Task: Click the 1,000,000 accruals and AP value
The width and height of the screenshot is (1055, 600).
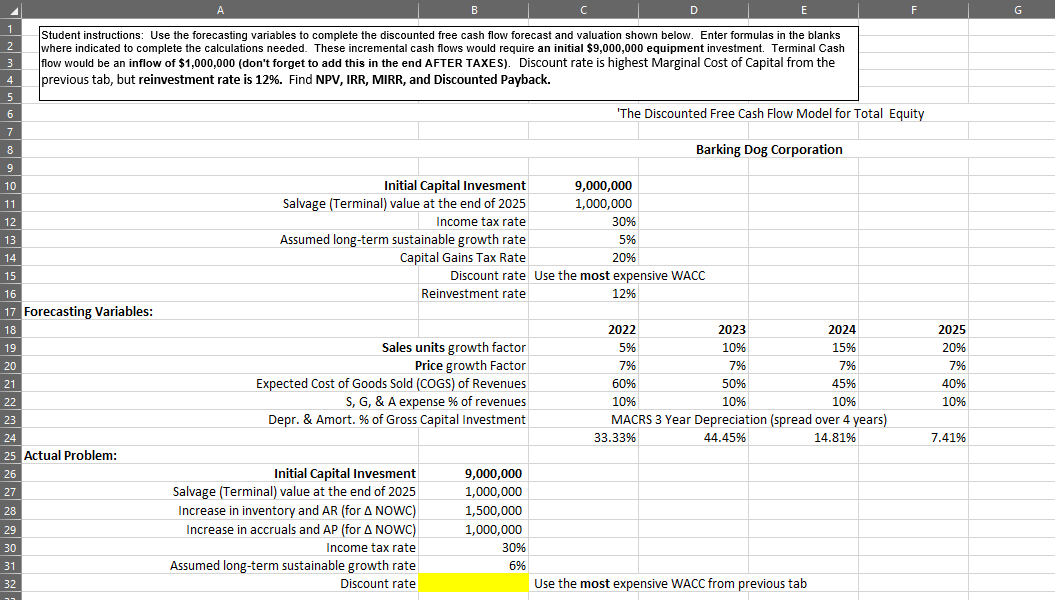Action: click(x=493, y=529)
